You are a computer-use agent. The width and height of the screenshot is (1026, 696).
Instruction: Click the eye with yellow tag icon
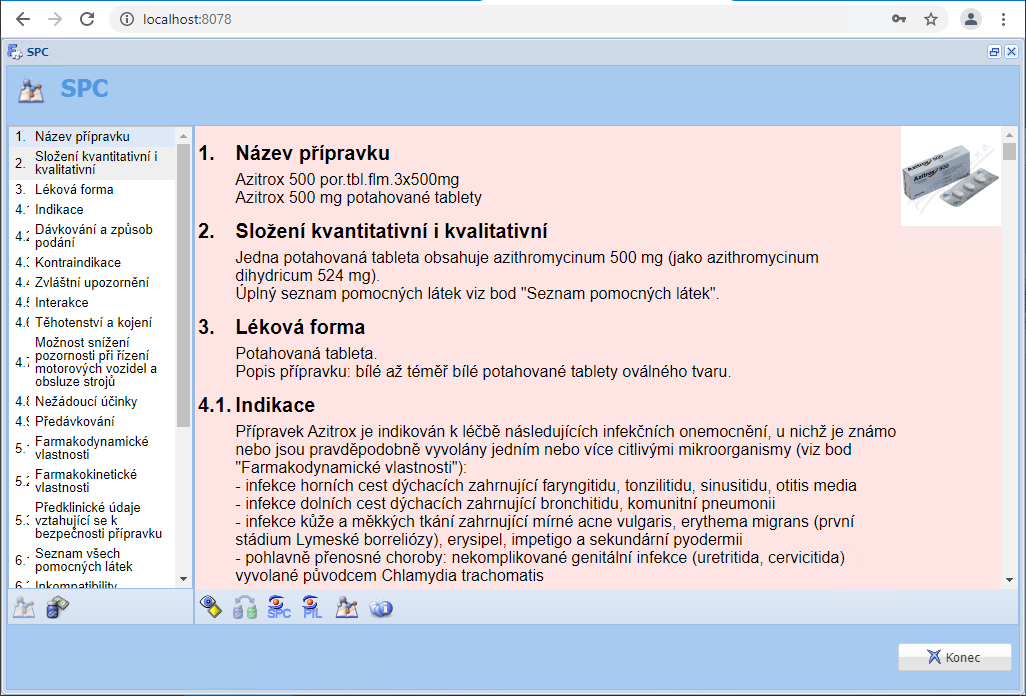point(211,607)
